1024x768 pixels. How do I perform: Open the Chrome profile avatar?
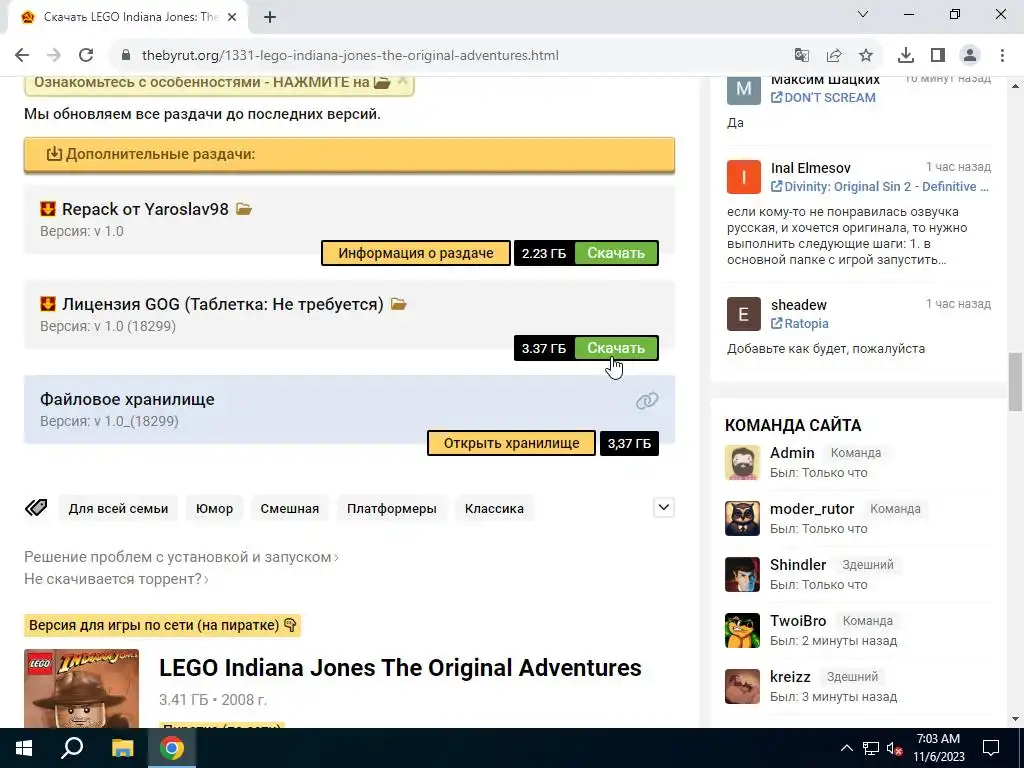click(970, 56)
